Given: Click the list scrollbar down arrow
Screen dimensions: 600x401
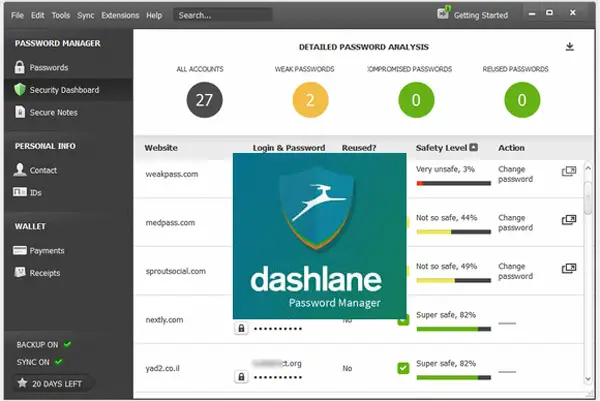Looking at the screenshot, I should [588, 379].
